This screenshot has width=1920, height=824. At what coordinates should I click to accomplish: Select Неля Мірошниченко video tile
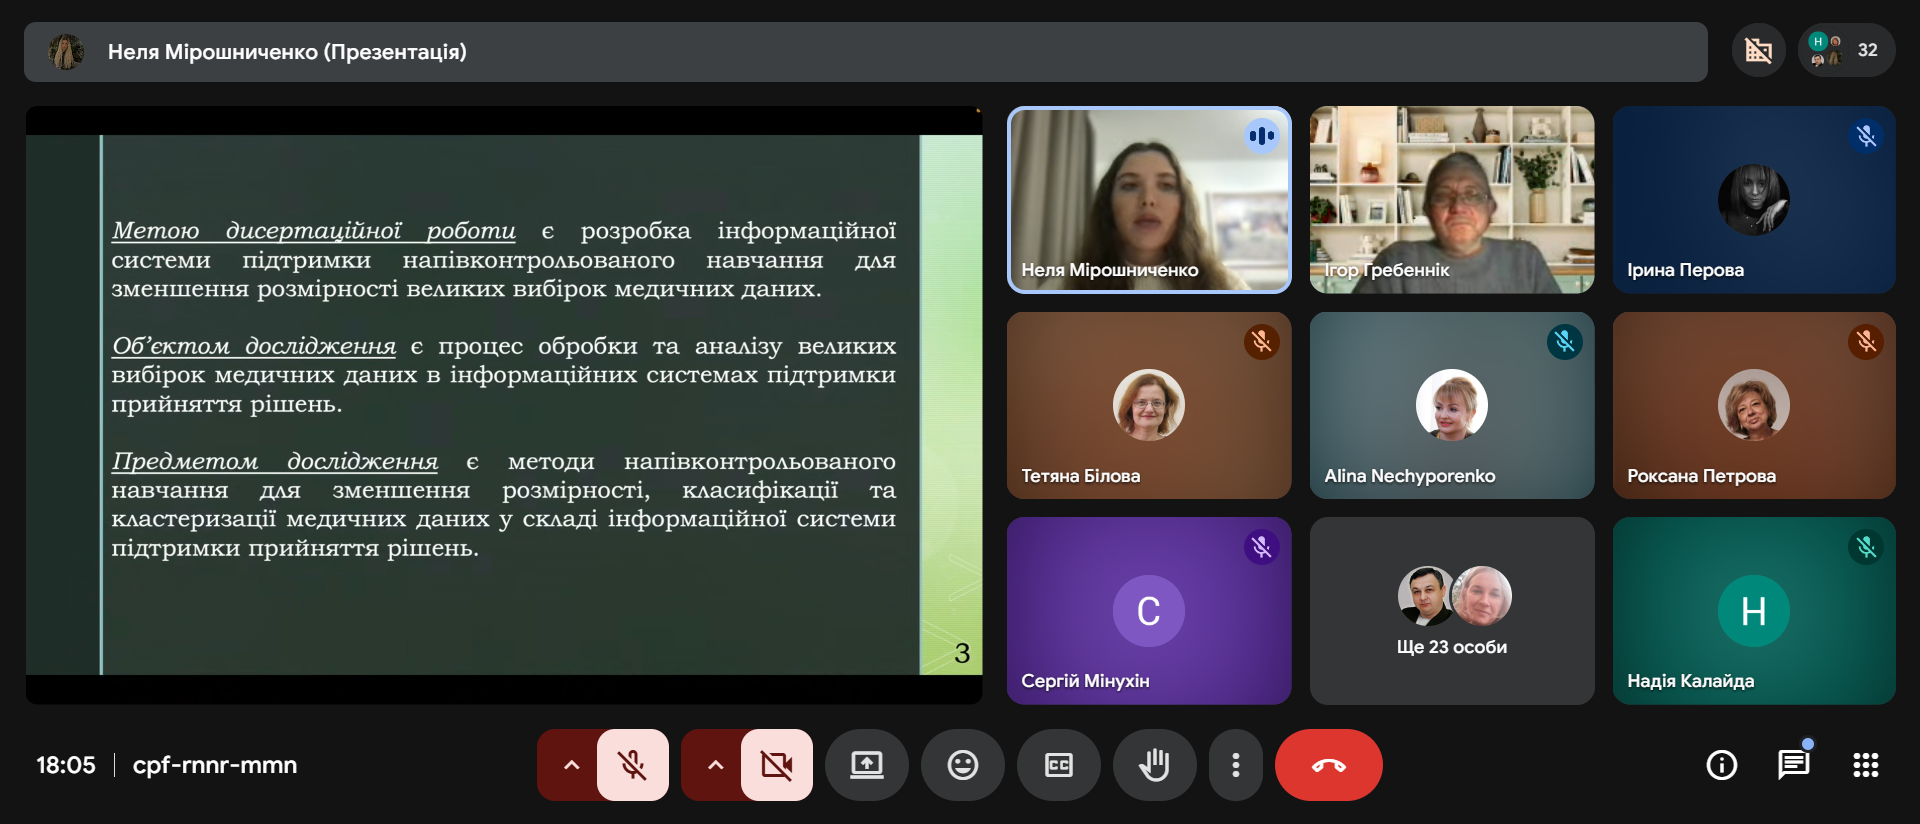[x=1148, y=199]
